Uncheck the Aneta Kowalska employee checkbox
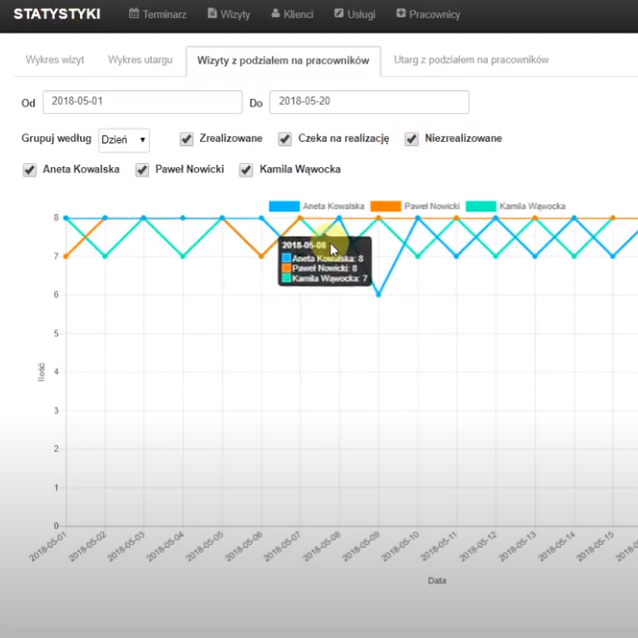This screenshot has width=638, height=638. (29, 170)
